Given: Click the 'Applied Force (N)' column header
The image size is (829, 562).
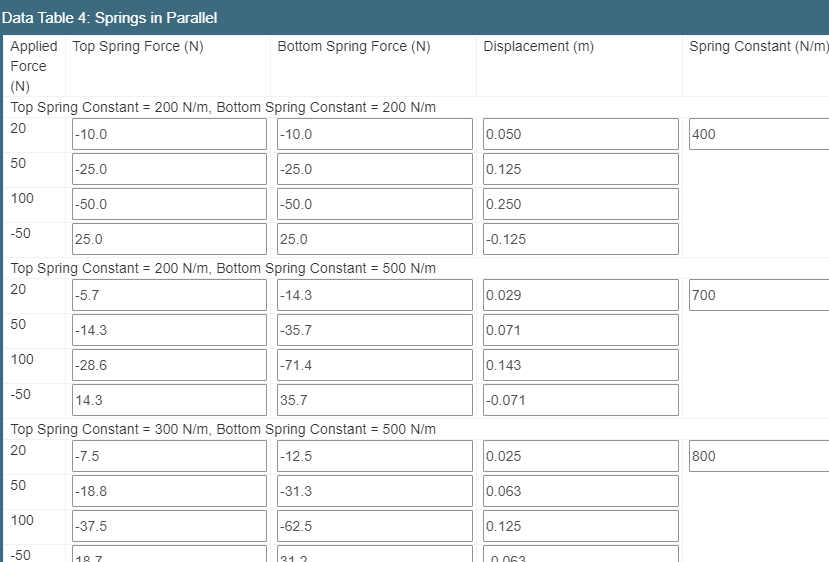Looking at the screenshot, I should pos(34,66).
